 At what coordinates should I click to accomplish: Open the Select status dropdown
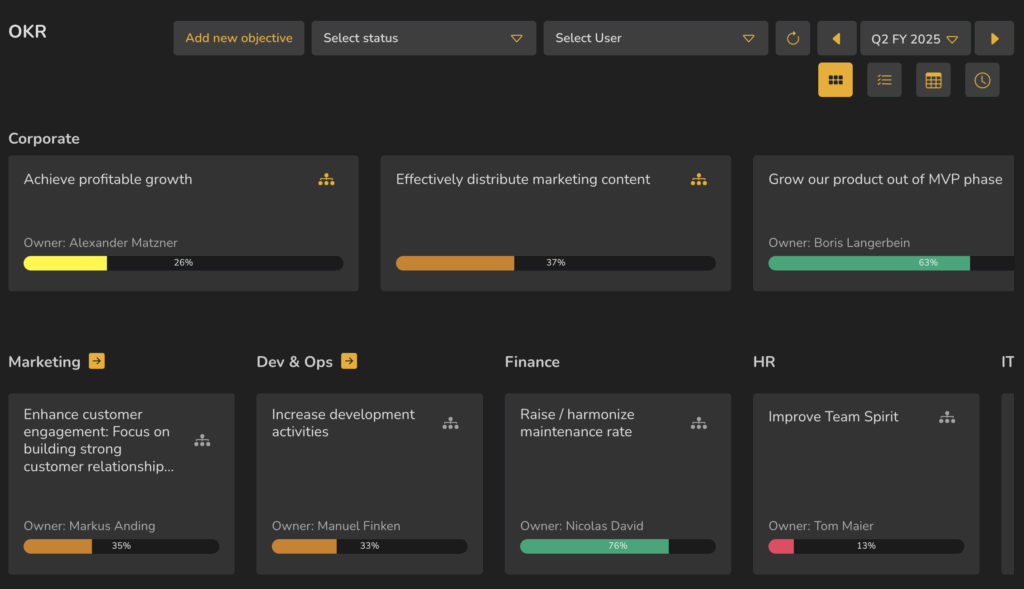(423, 38)
